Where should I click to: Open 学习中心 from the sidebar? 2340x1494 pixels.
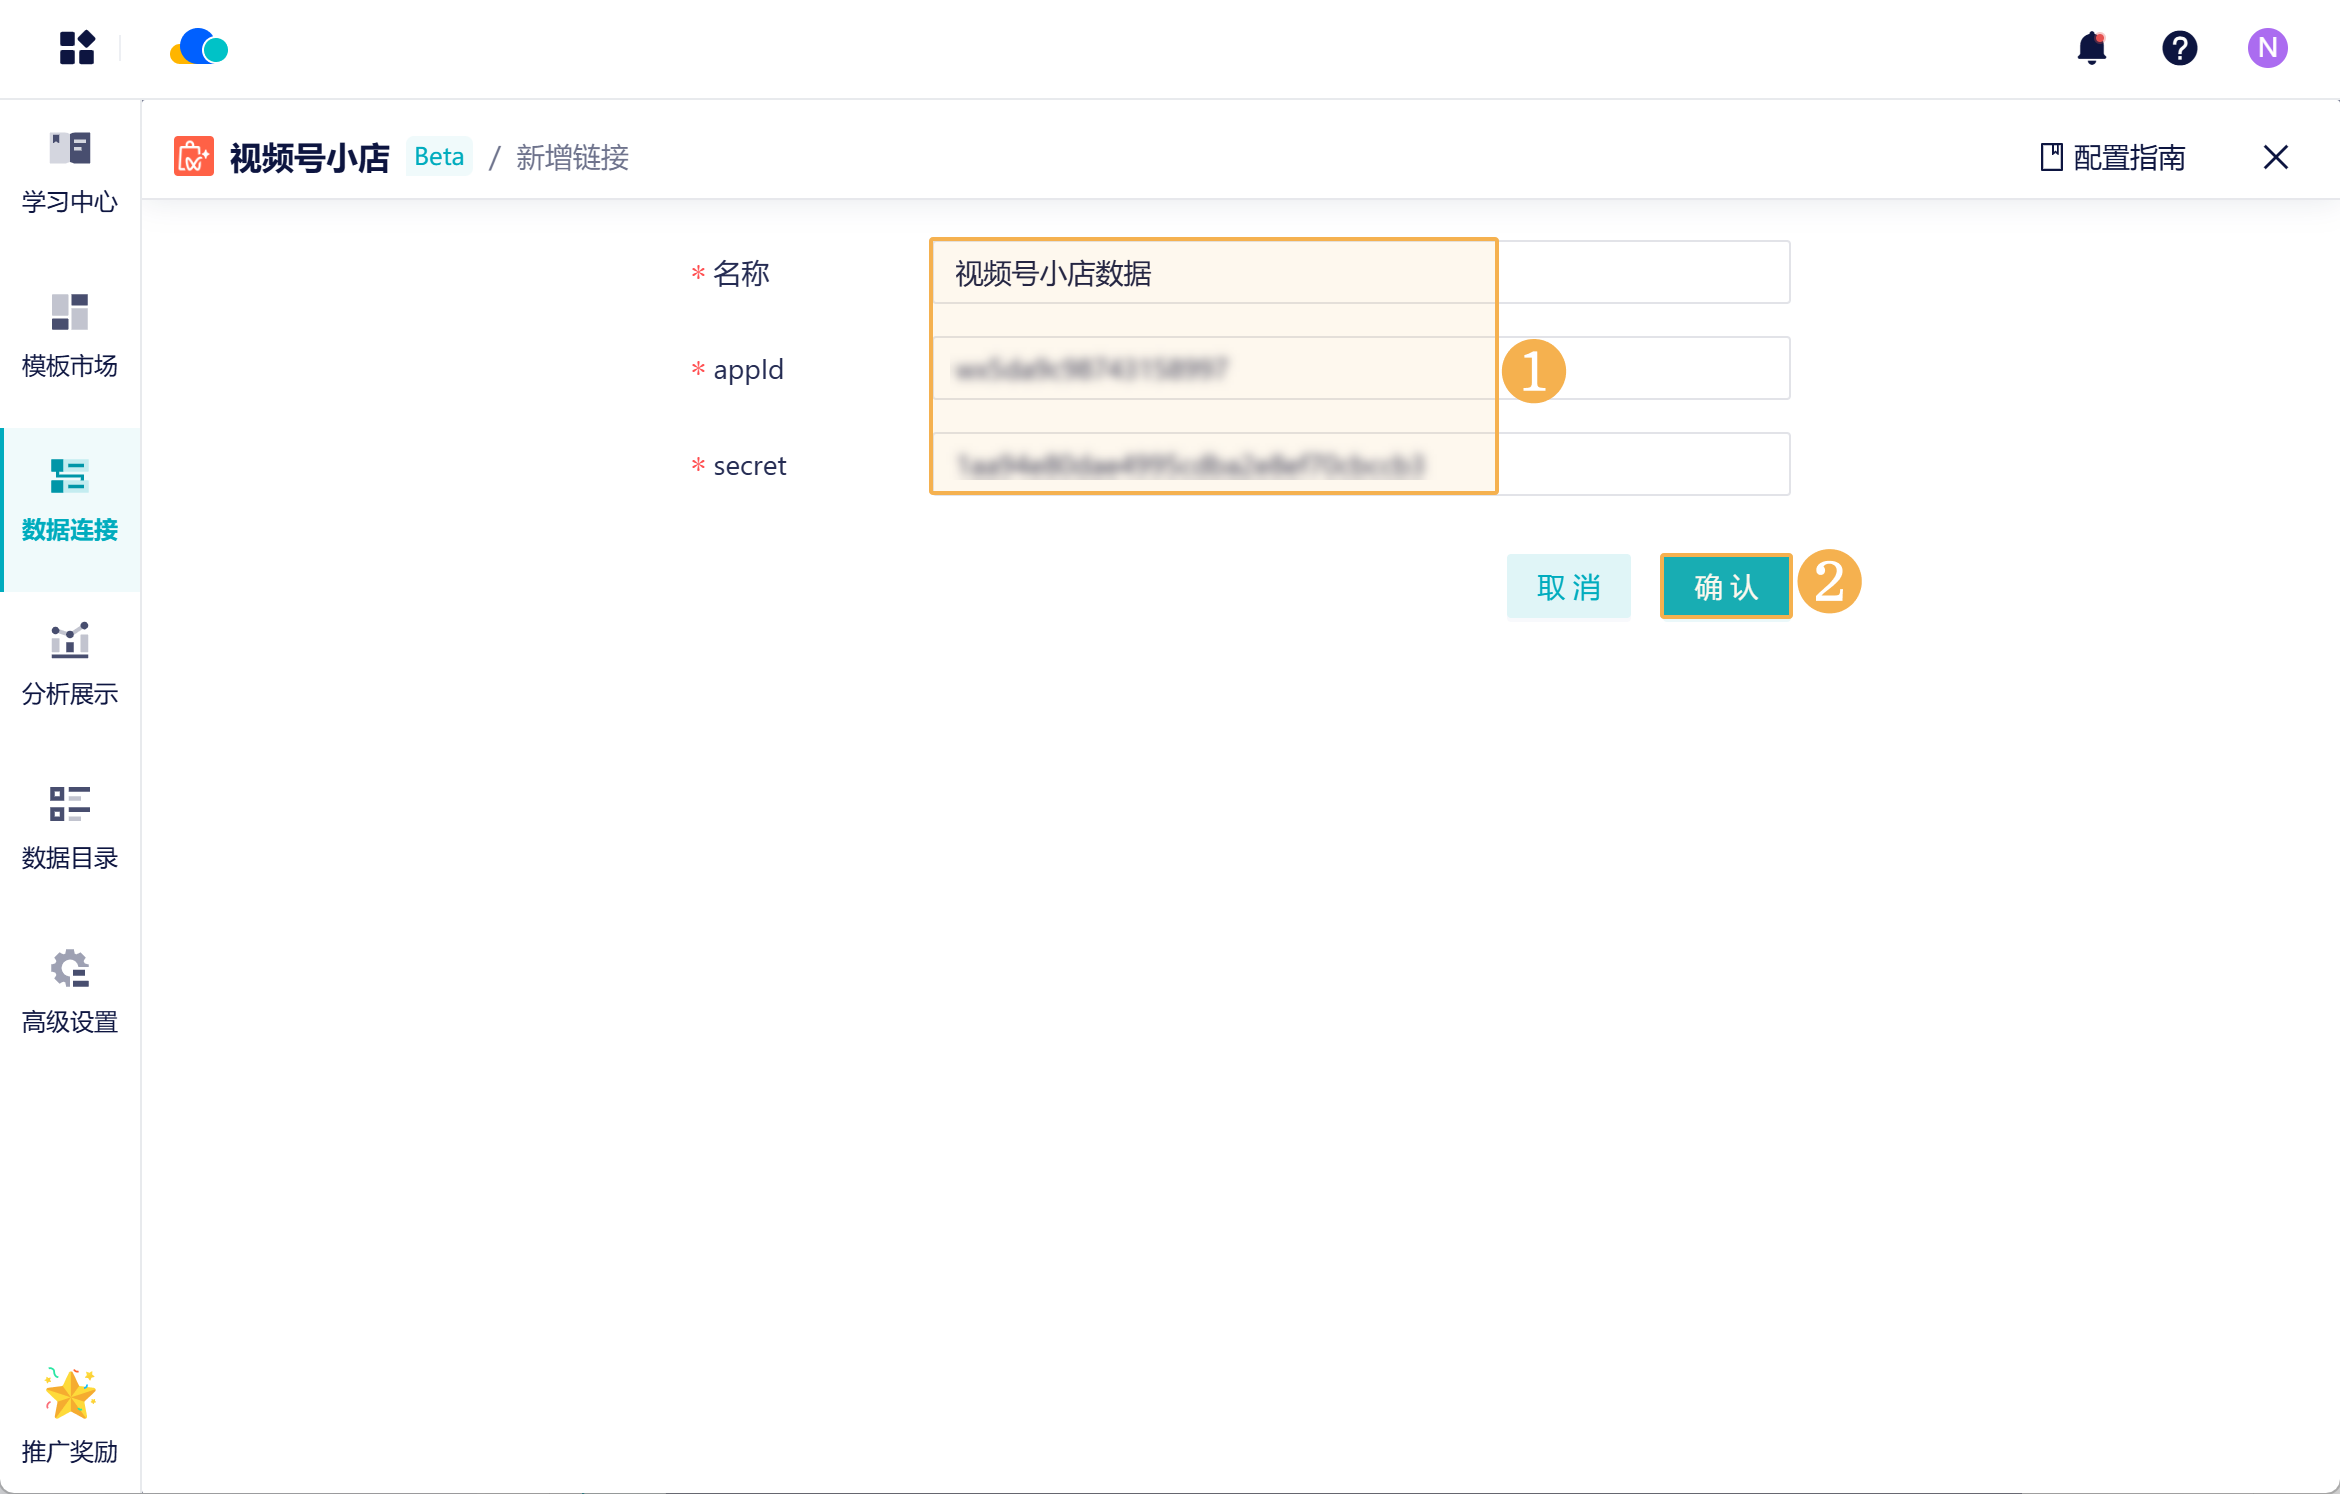tap(69, 168)
